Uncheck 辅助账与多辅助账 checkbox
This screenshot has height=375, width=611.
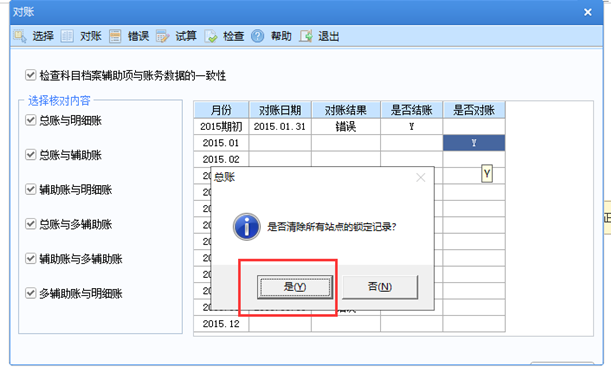point(31,258)
